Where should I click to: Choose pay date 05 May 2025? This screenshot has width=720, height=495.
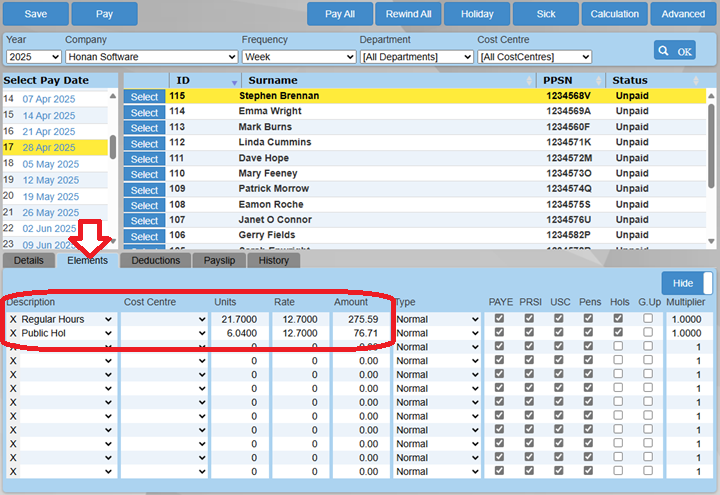click(x=50, y=164)
